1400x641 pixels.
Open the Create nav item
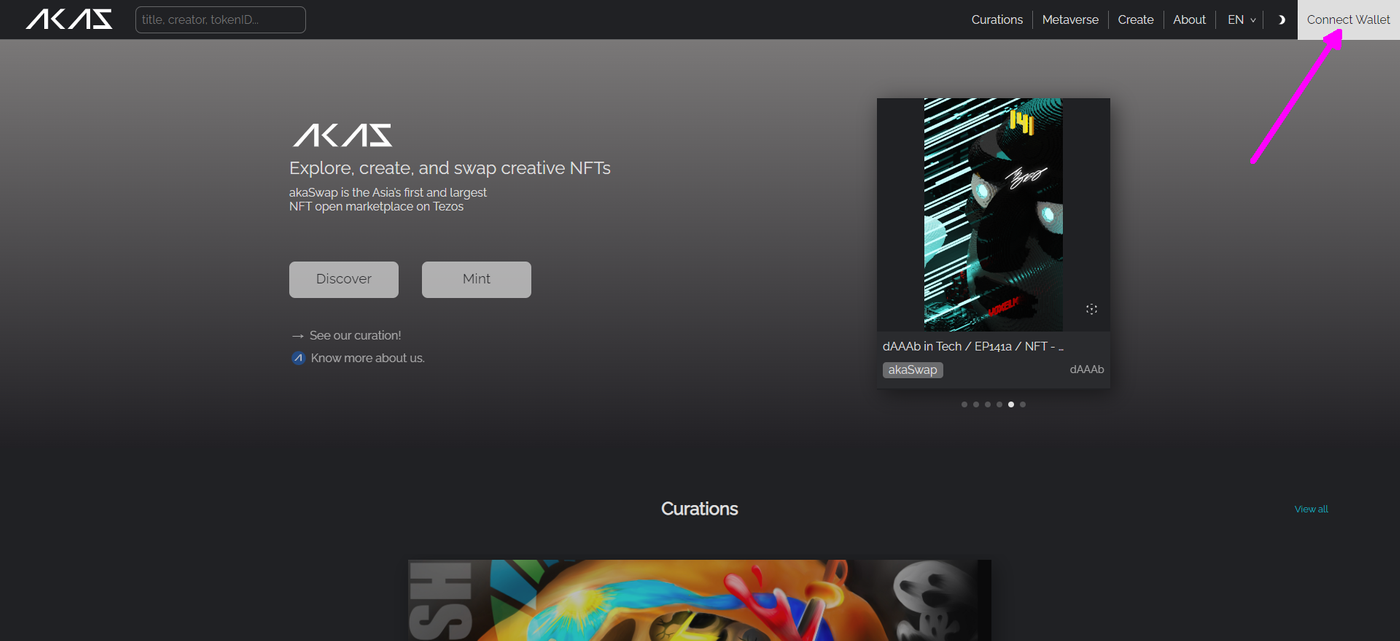coord(1136,20)
